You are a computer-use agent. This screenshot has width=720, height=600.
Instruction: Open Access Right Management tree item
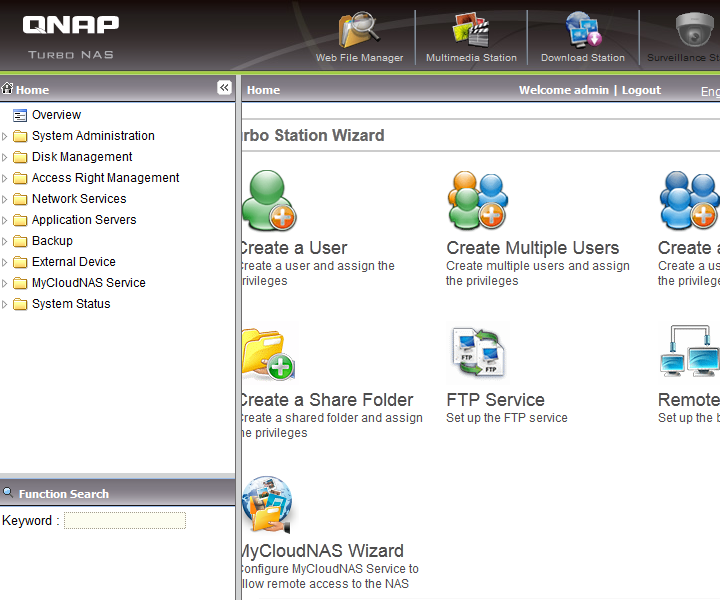pyautogui.click(x=105, y=178)
